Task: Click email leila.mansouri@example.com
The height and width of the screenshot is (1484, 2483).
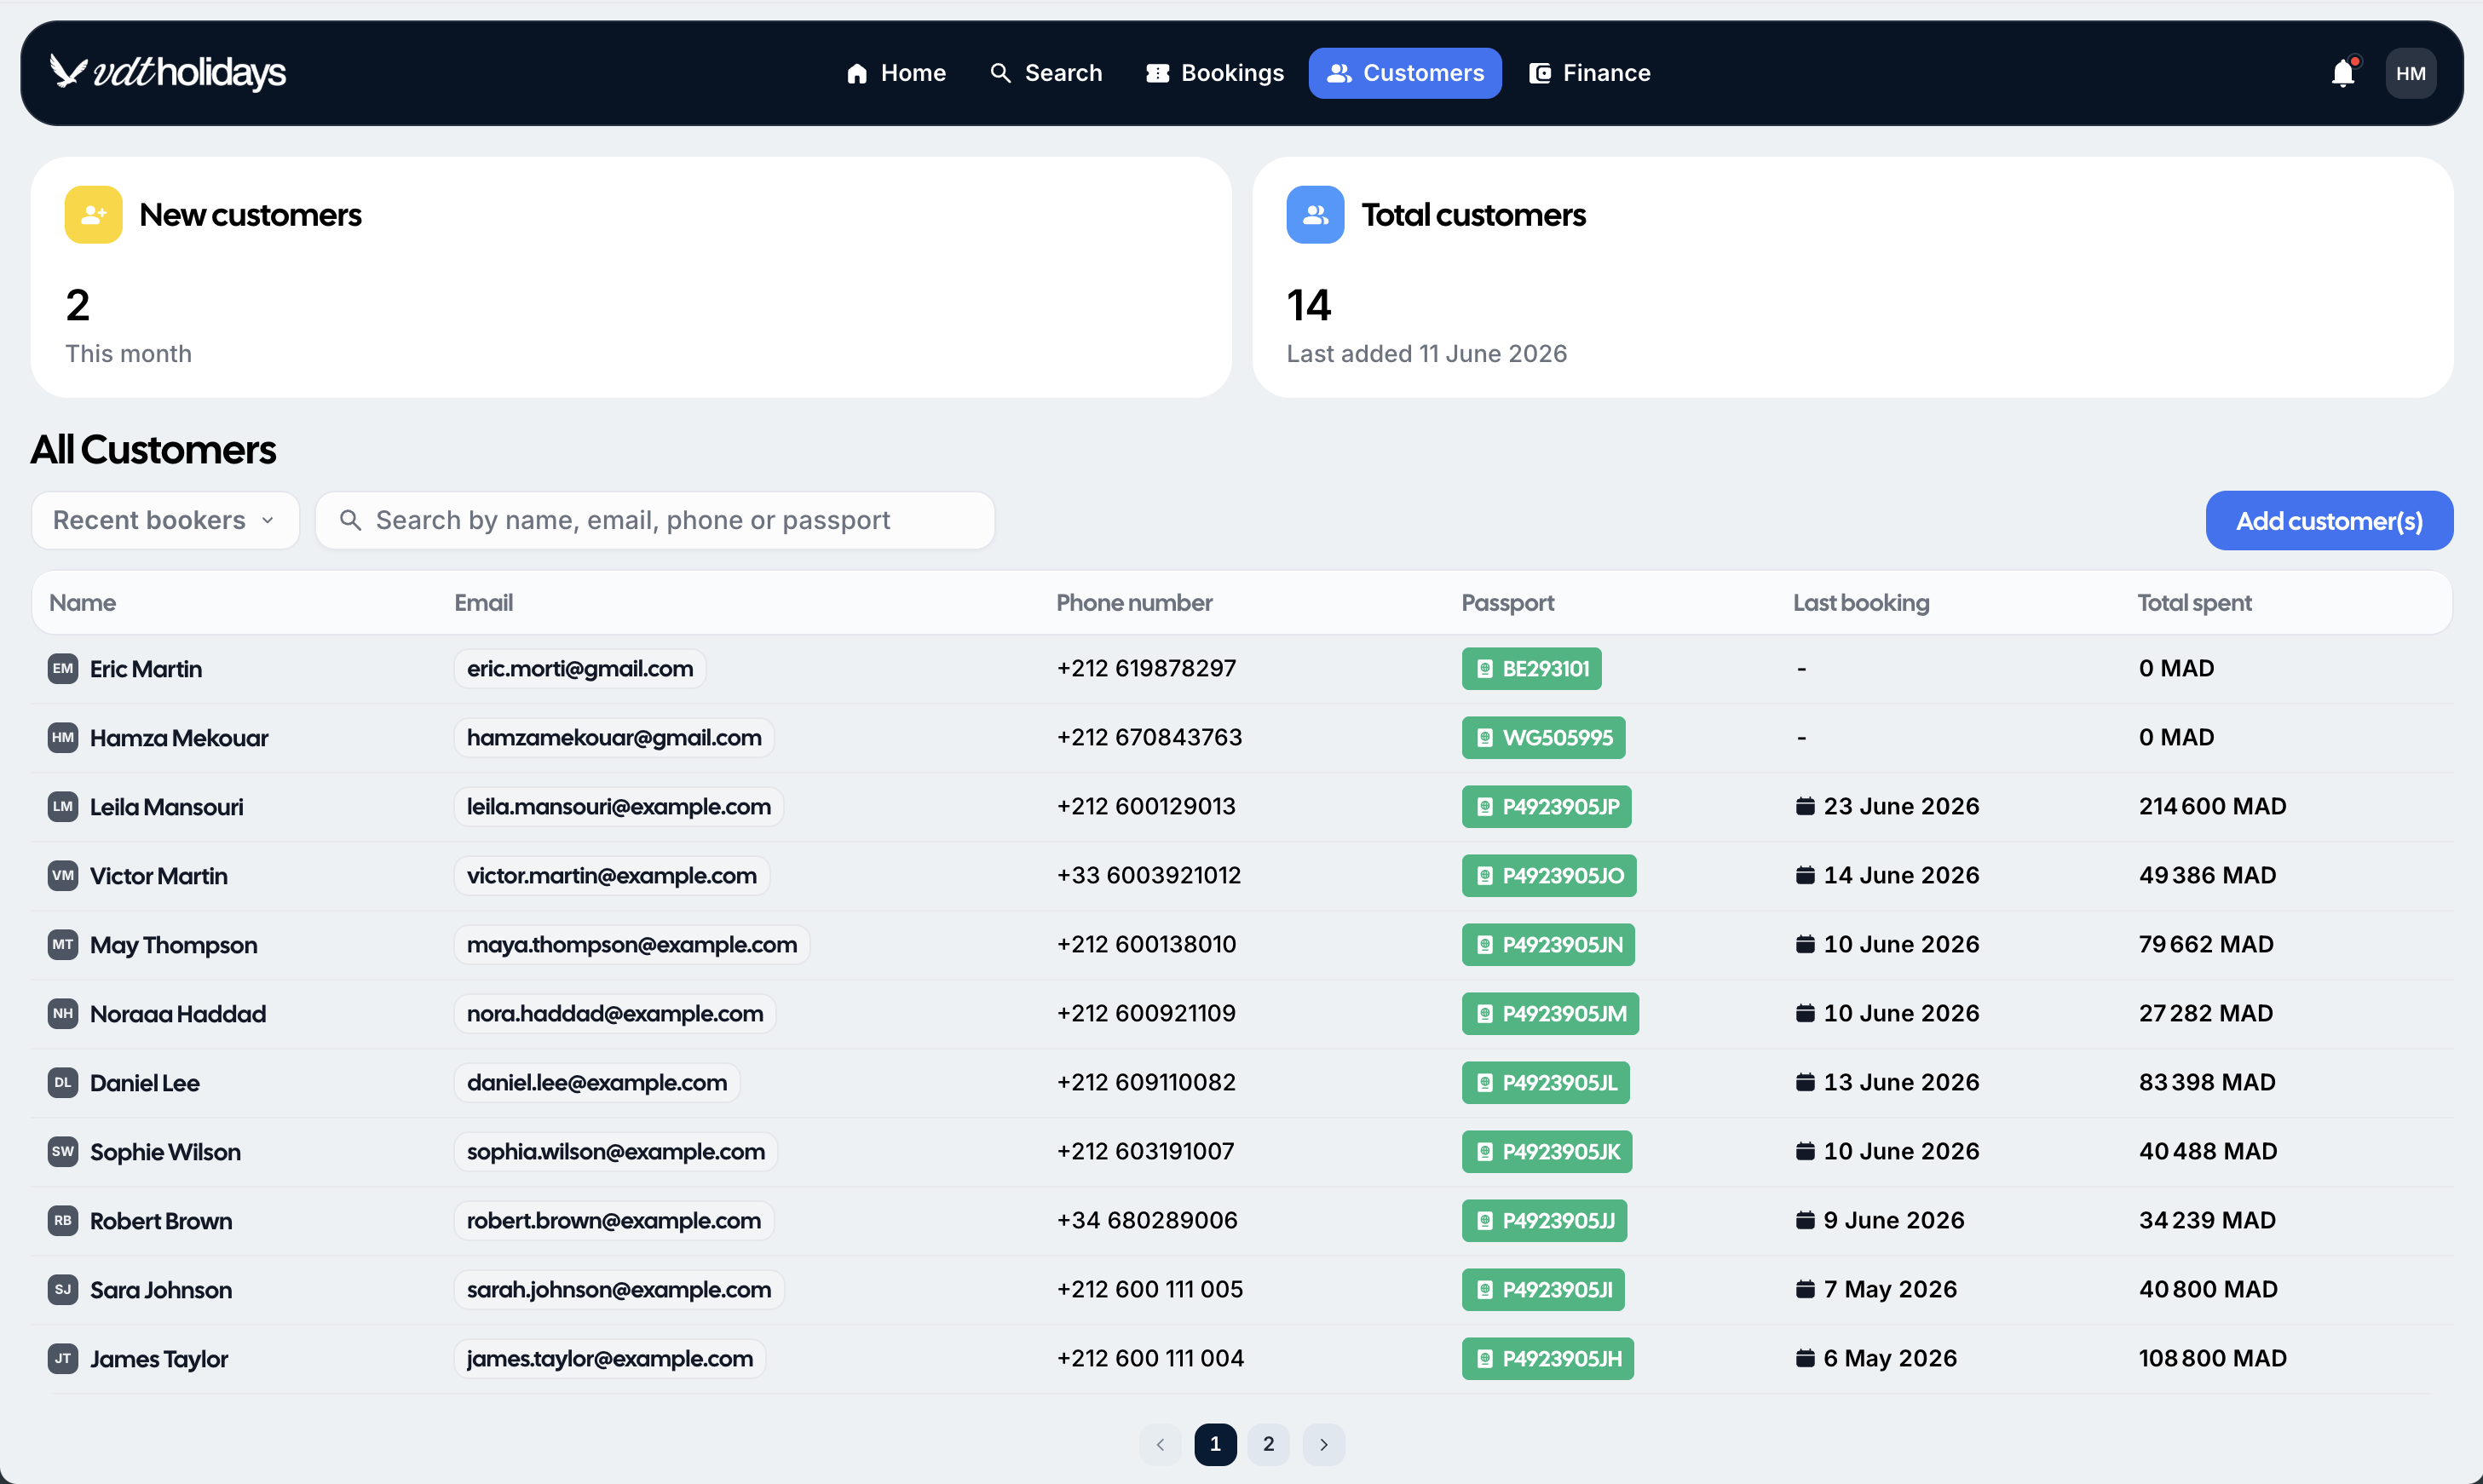Action: click(619, 806)
